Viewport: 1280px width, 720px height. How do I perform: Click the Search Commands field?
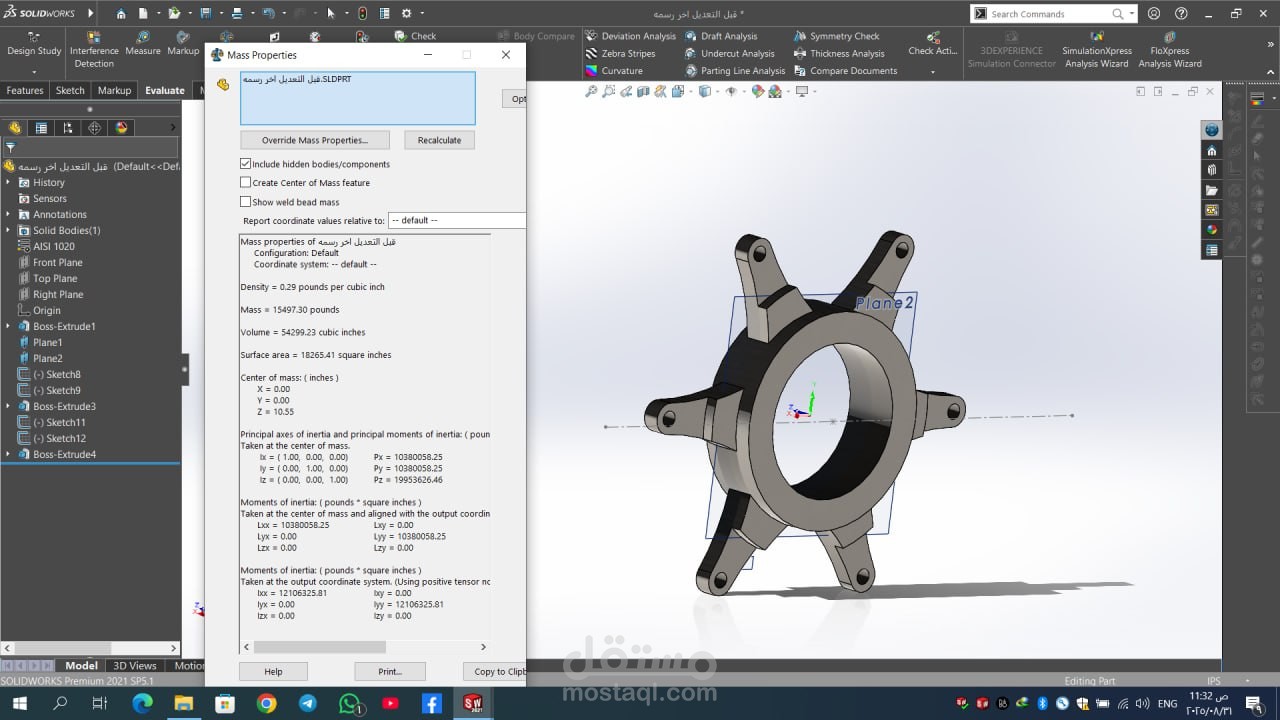(1050, 14)
